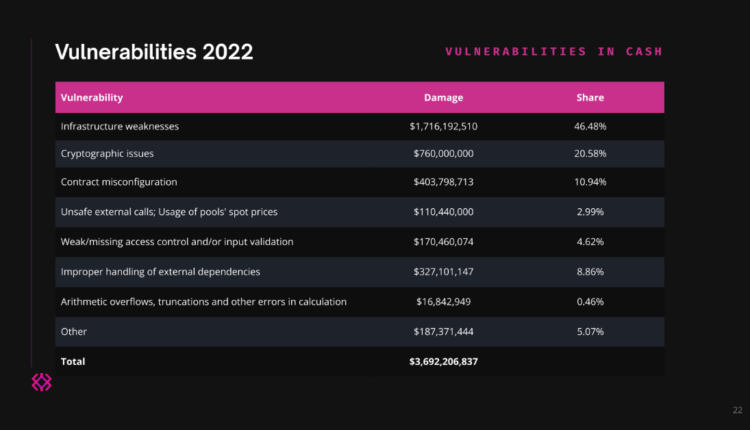Viewport: 750px width, 430px height.
Task: Click the 20.58% share value
Action: [590, 154]
